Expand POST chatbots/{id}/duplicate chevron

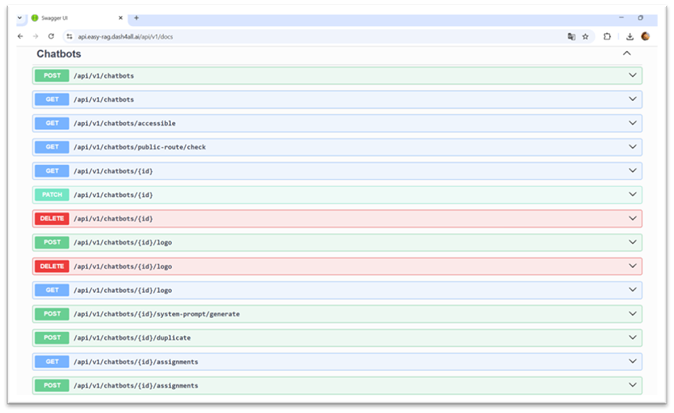point(633,337)
